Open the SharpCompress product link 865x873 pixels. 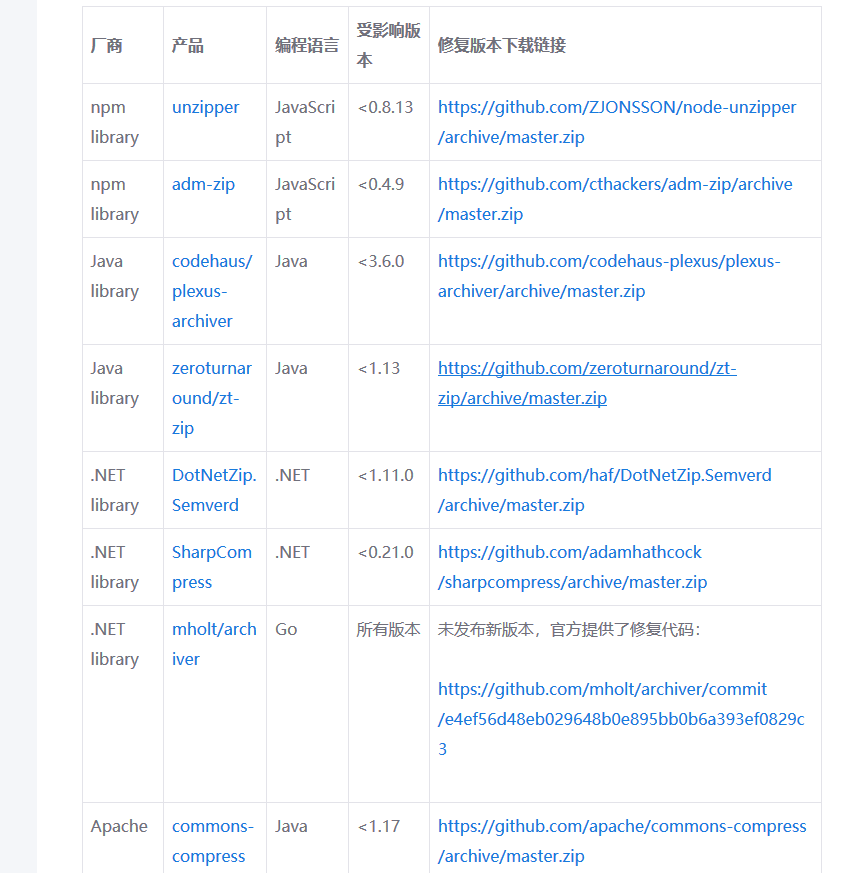click(212, 567)
